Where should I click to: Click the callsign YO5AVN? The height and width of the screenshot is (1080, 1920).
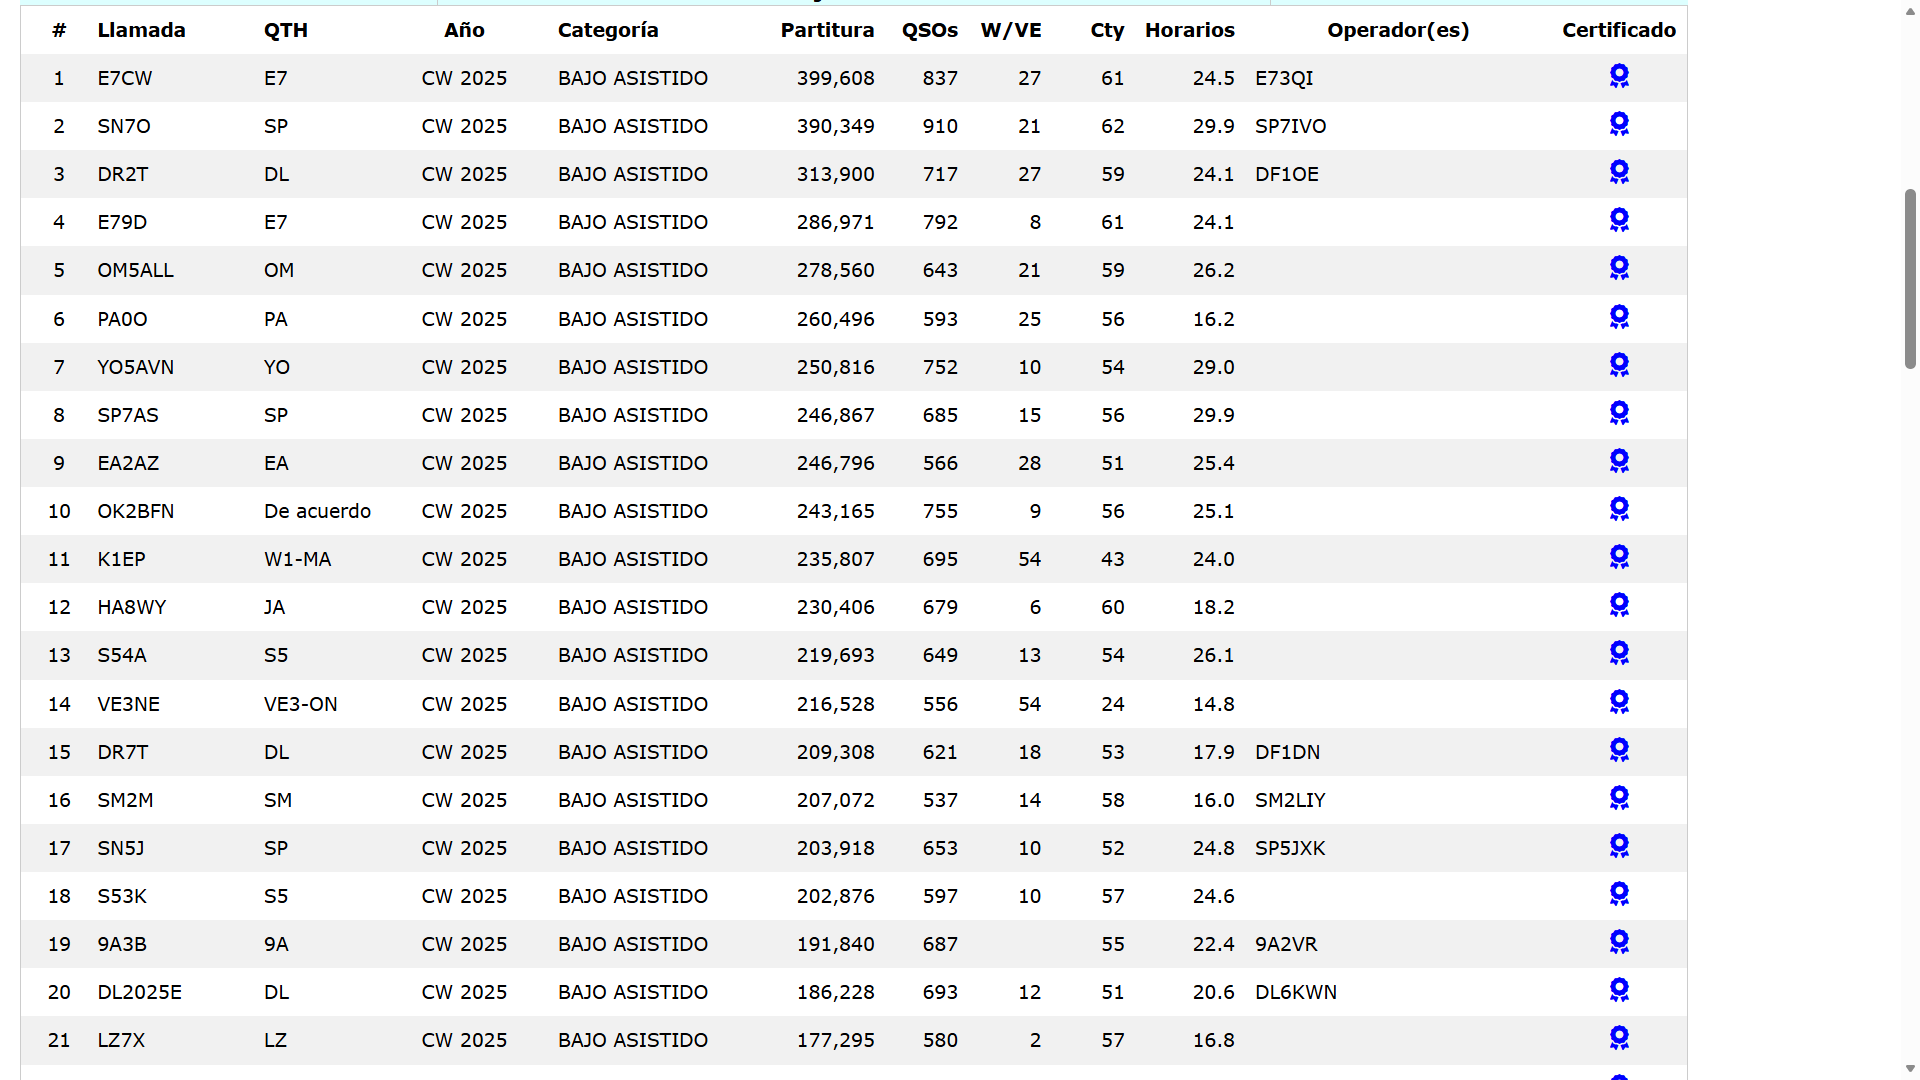[x=135, y=367]
